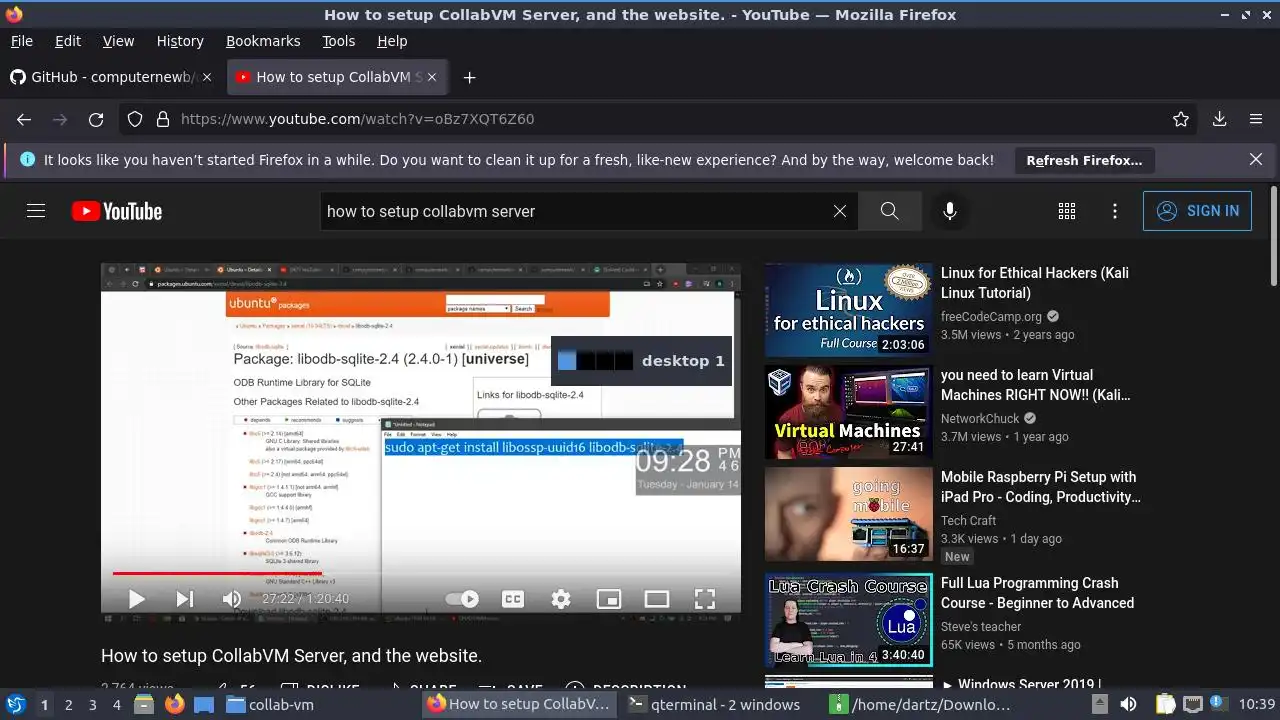The width and height of the screenshot is (1280, 720).
Task: Open the Tools menu
Action: pos(338,41)
